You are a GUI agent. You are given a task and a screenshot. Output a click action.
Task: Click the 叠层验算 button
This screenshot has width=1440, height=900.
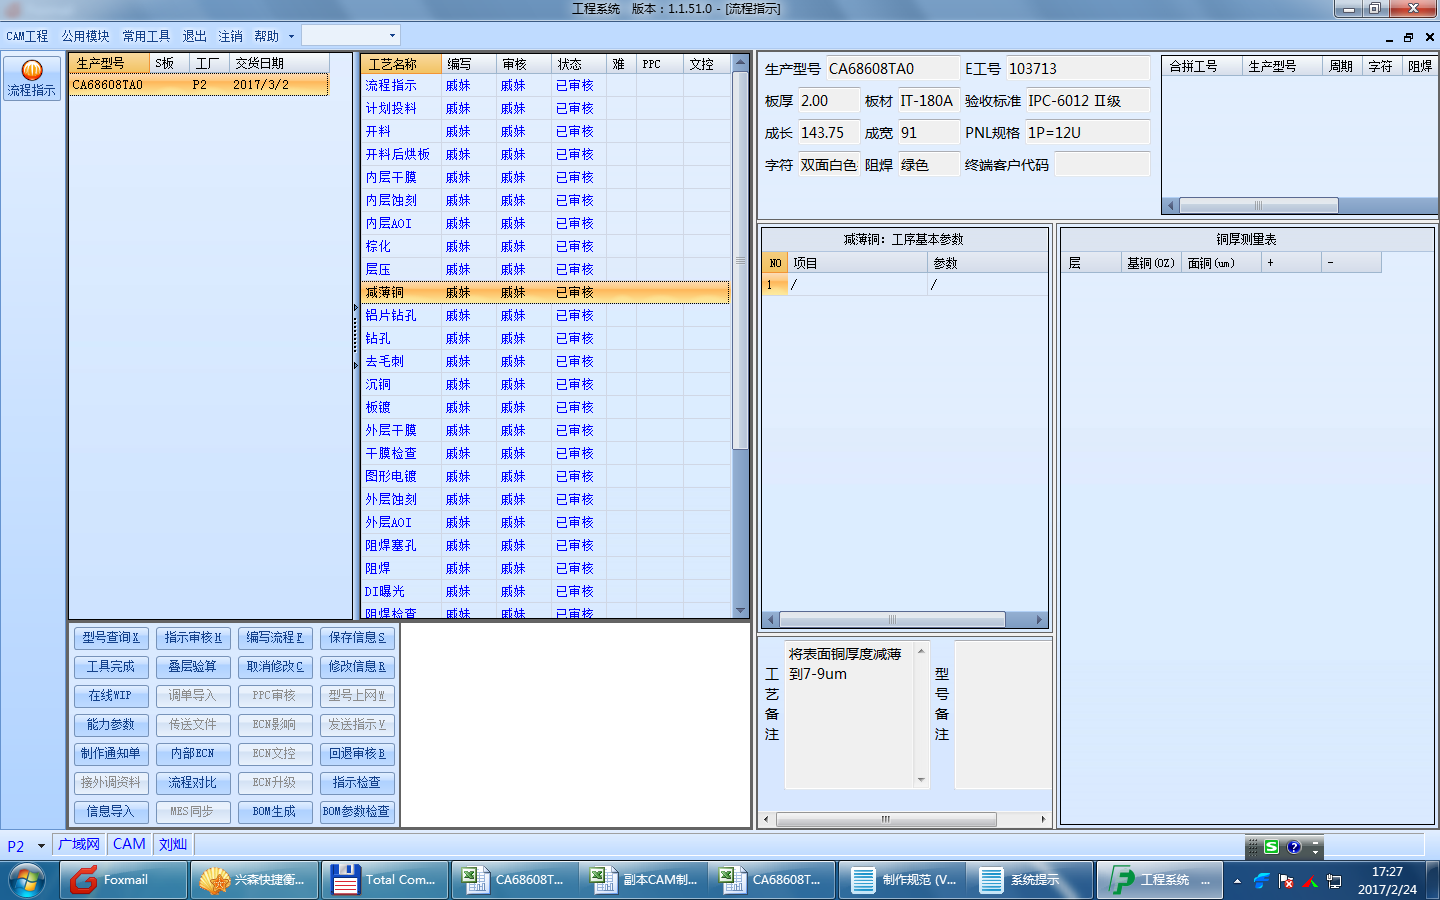[193, 666]
